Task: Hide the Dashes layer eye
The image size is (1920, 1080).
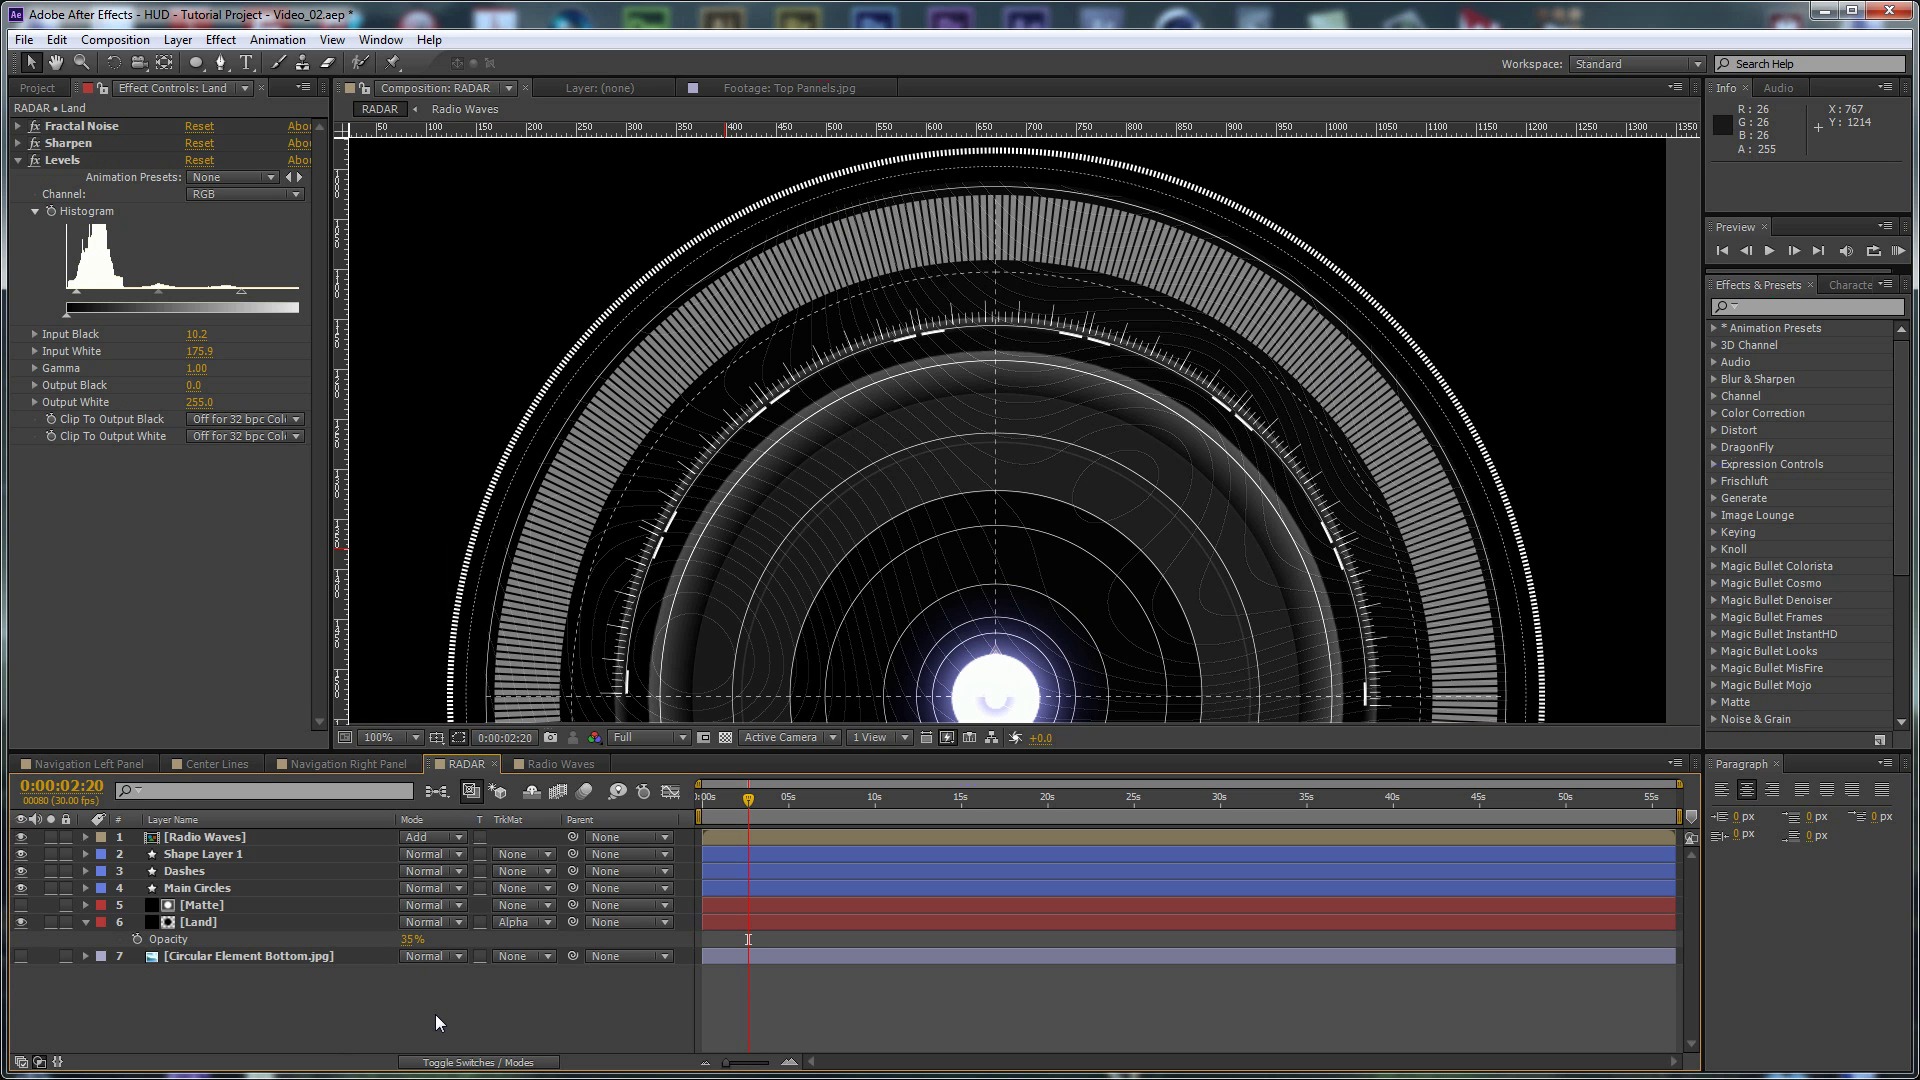Action: (21, 871)
